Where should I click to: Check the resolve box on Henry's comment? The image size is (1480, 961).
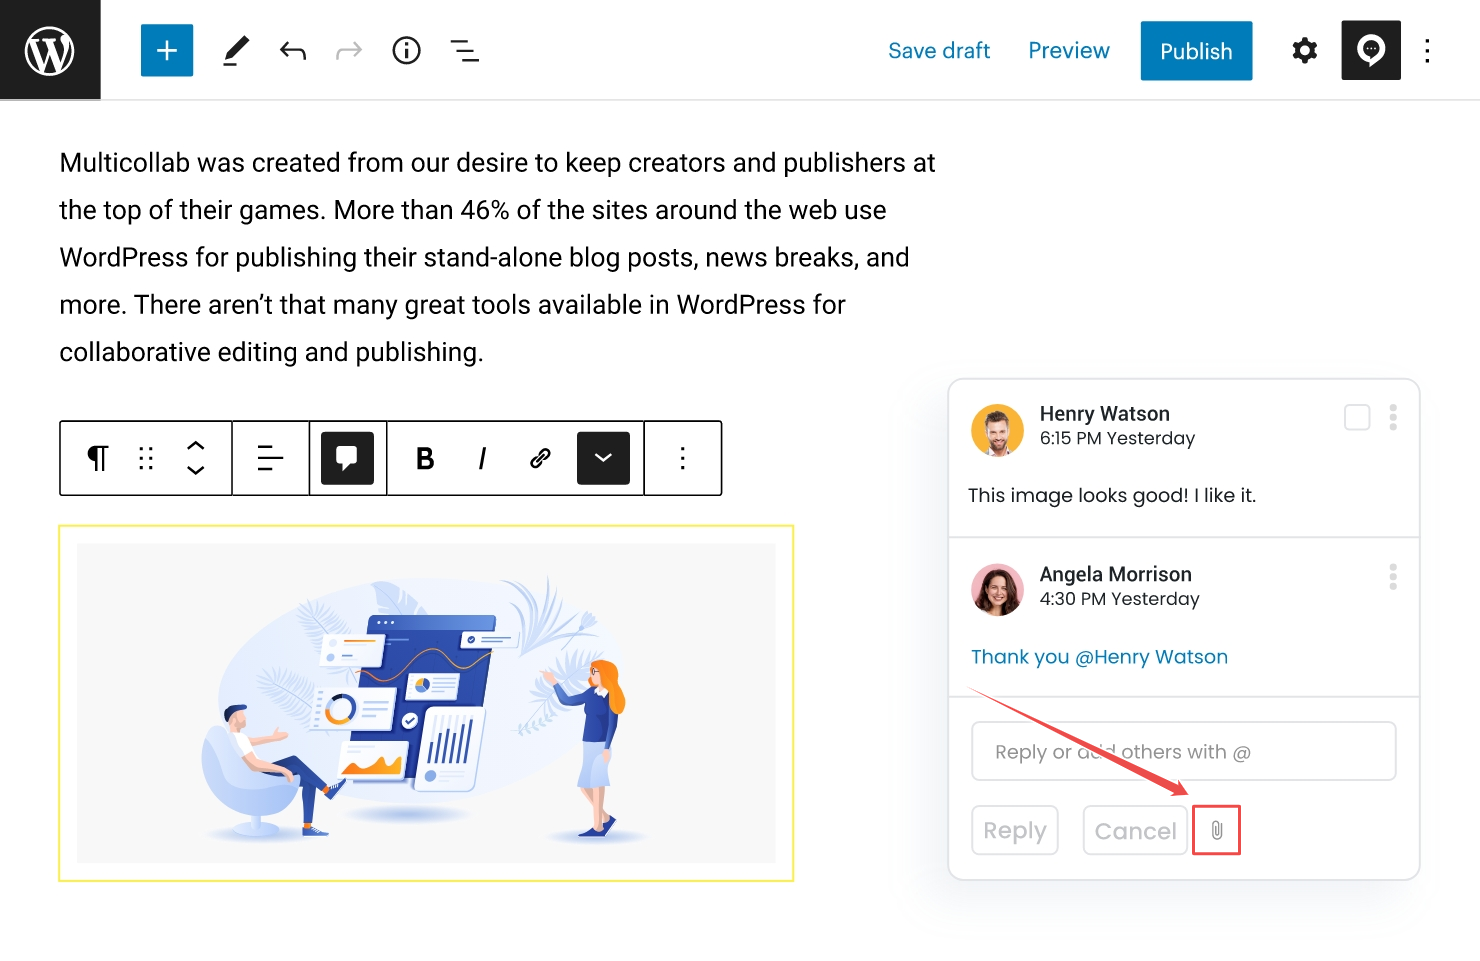coord(1357,417)
